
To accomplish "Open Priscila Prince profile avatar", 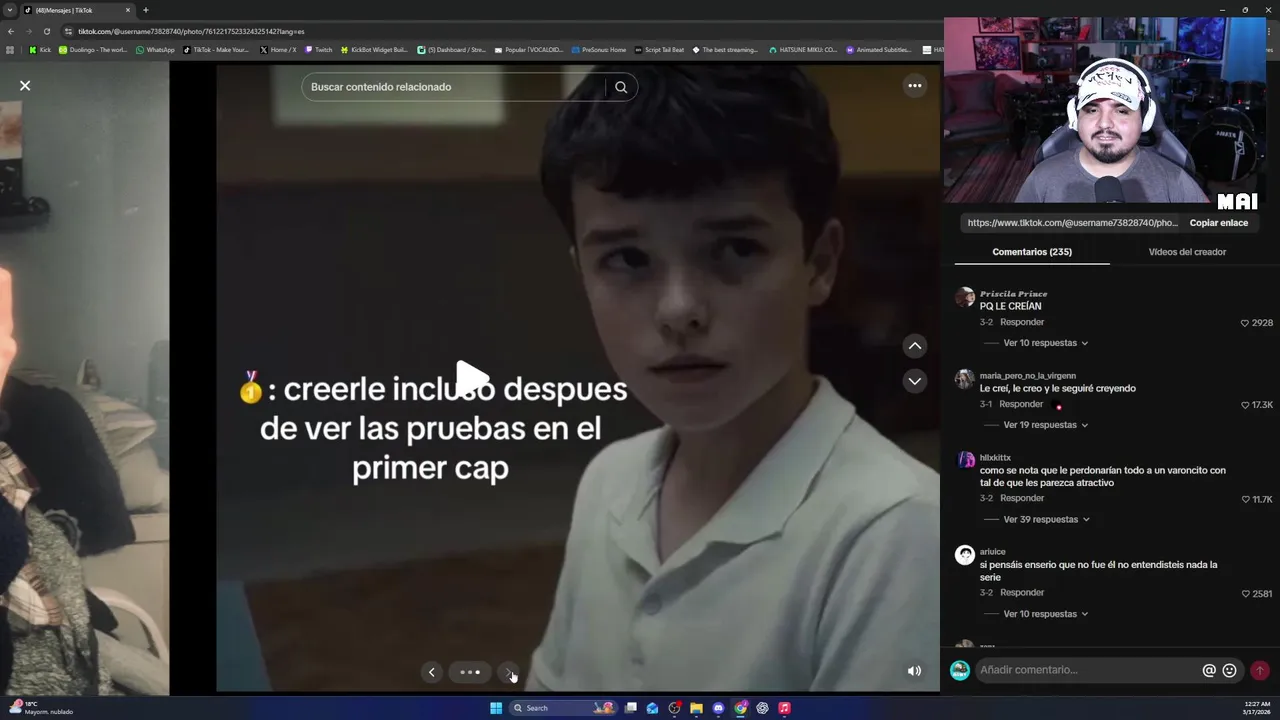I will pos(965,297).
